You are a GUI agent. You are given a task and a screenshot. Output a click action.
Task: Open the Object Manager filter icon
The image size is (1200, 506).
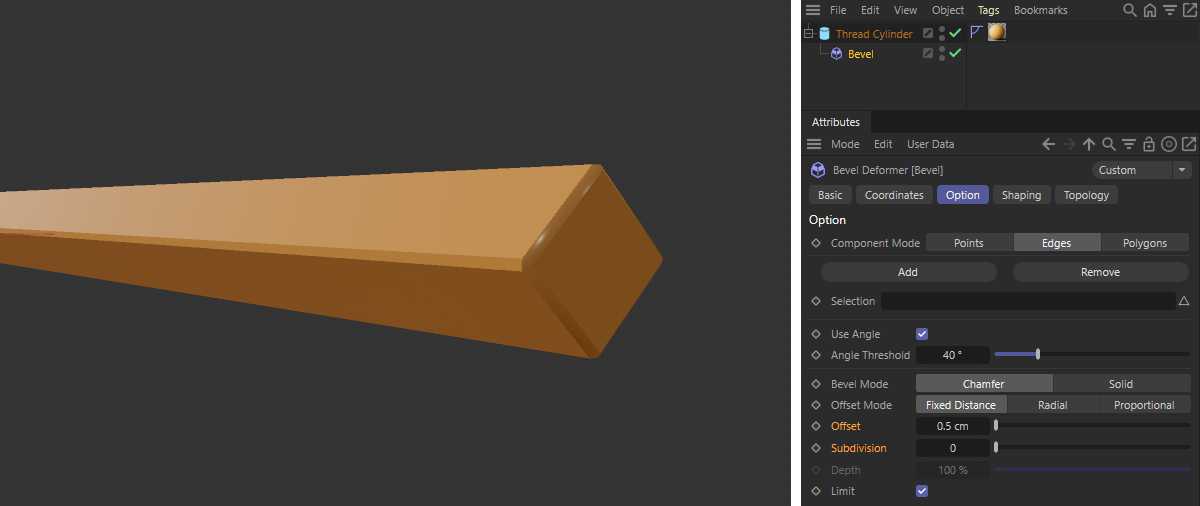[1169, 10]
